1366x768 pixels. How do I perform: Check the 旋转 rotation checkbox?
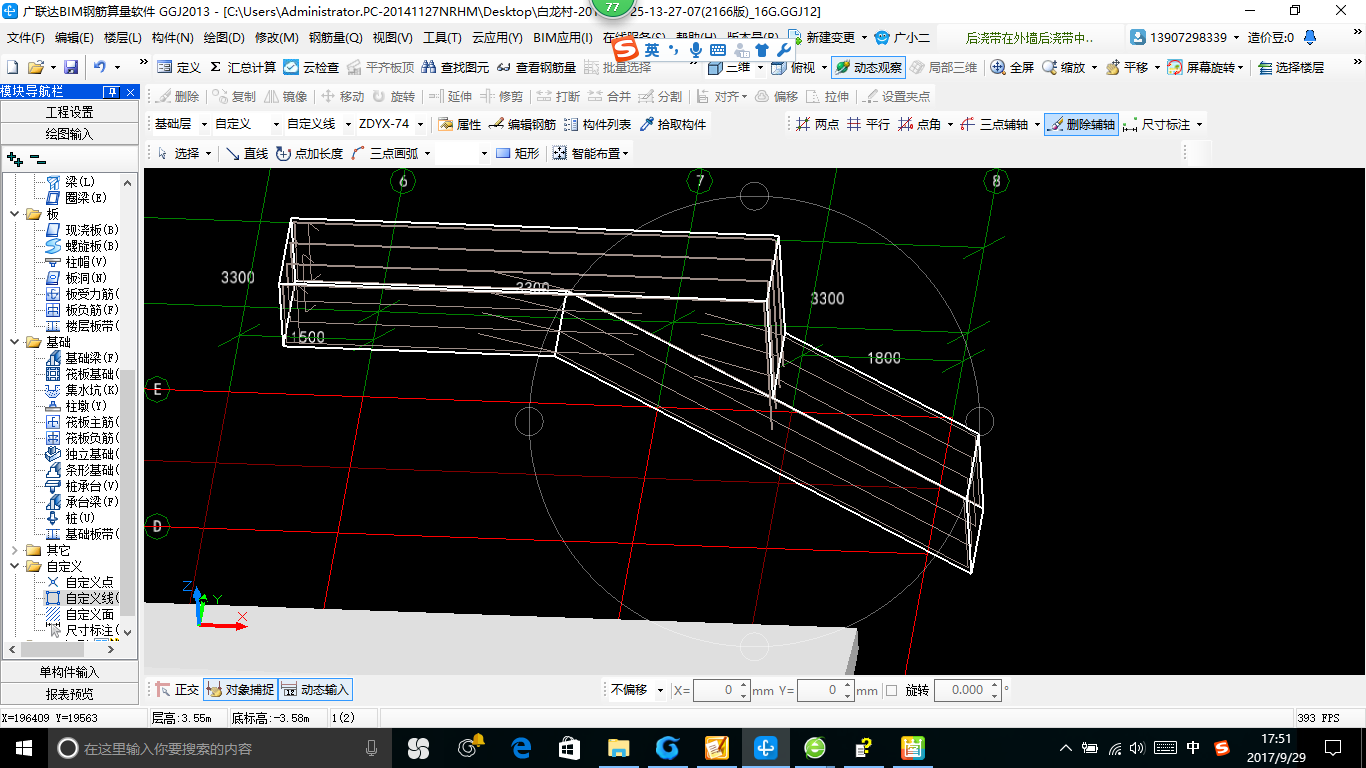tap(891, 690)
